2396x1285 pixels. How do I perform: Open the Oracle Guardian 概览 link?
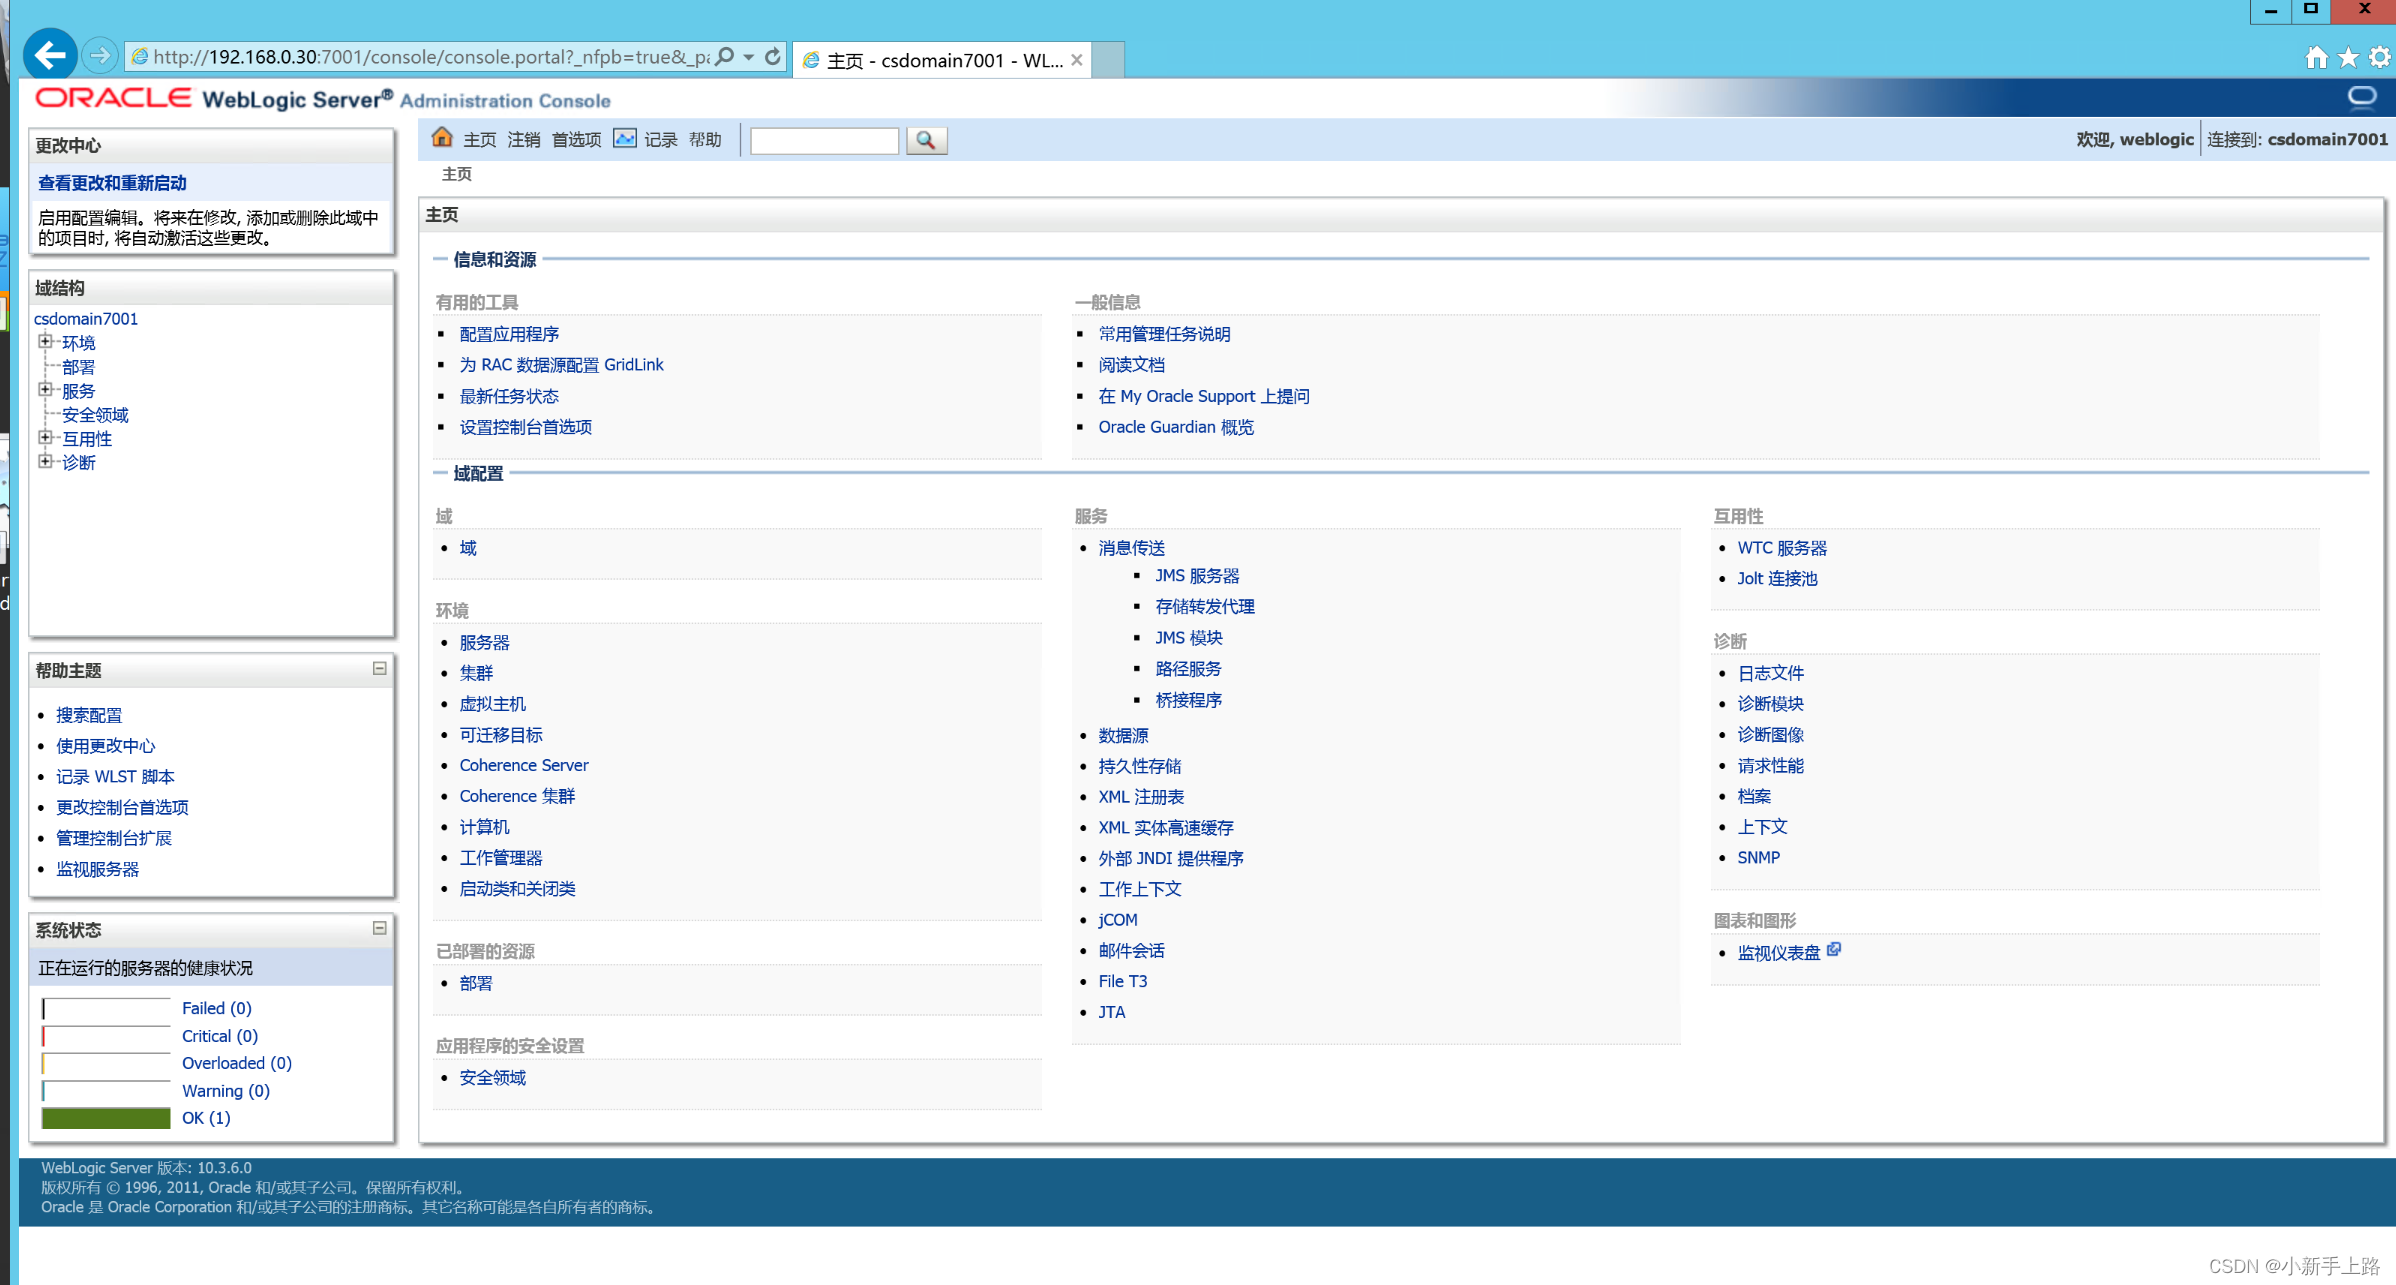[1176, 427]
